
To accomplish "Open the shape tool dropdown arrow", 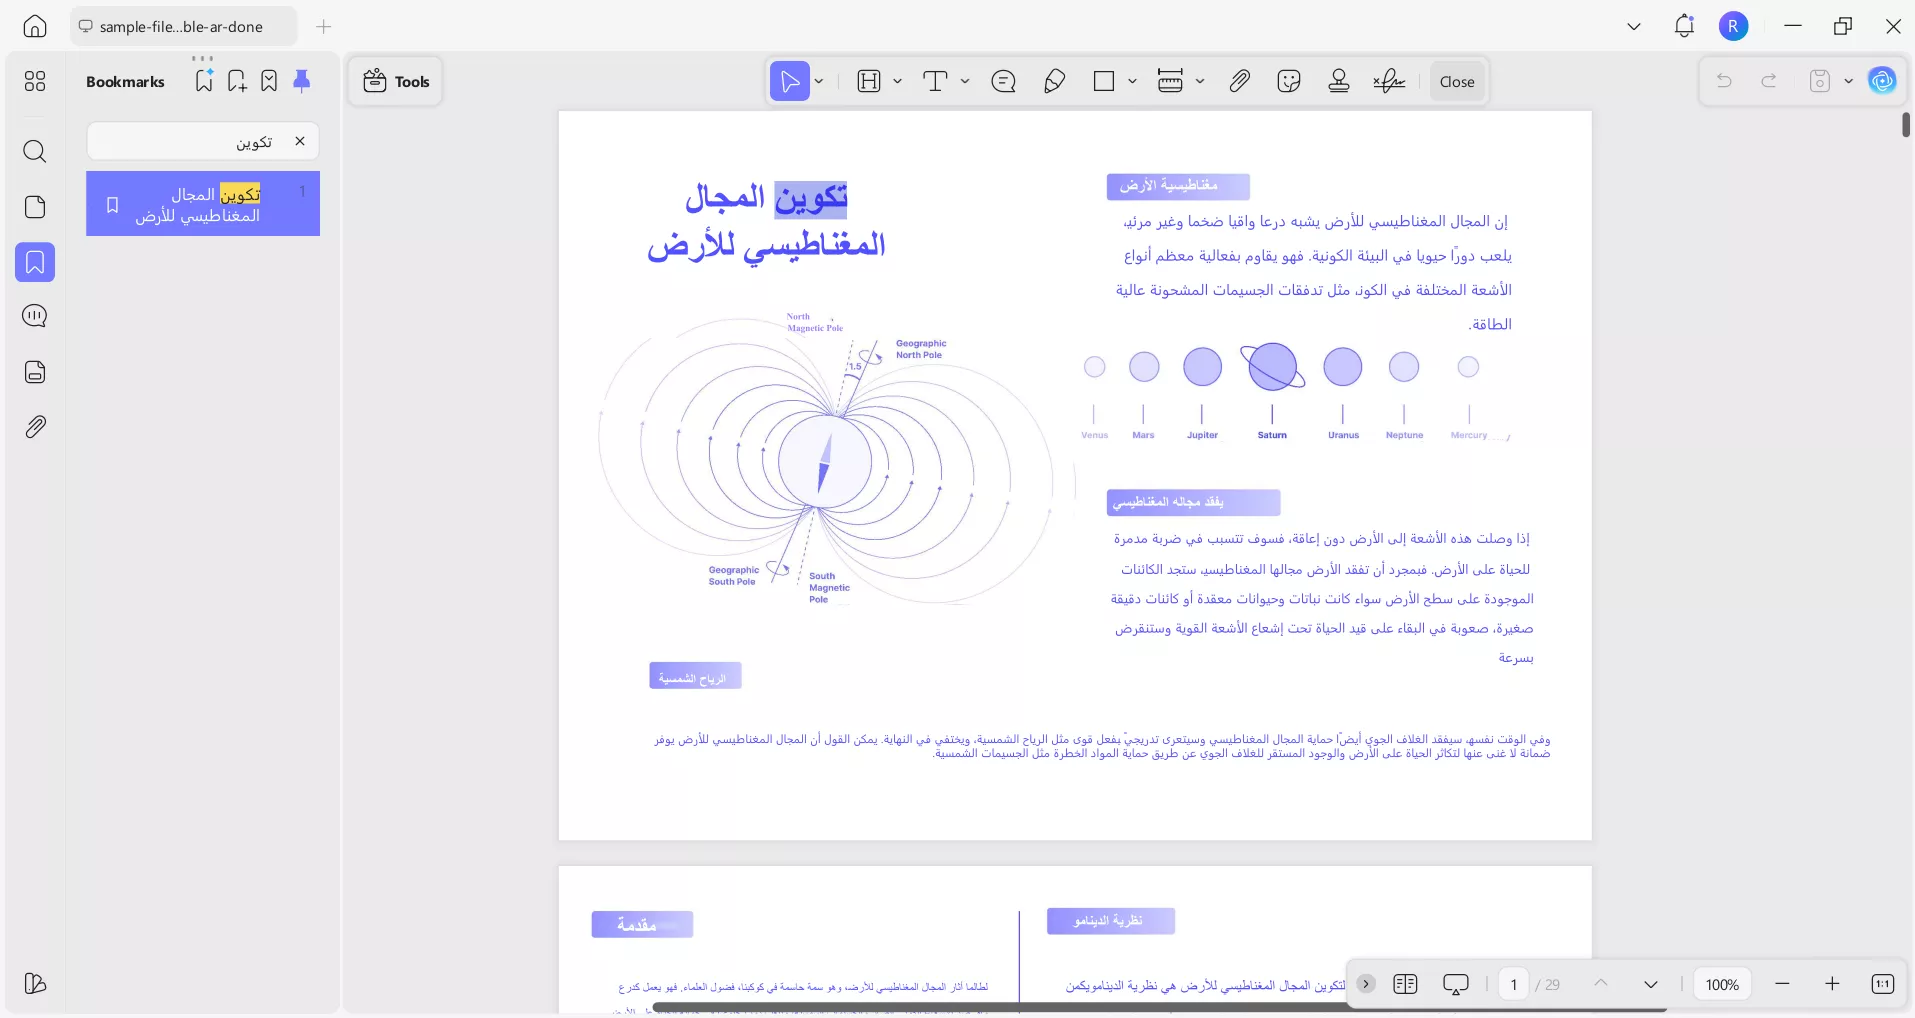I will click(x=1131, y=81).
